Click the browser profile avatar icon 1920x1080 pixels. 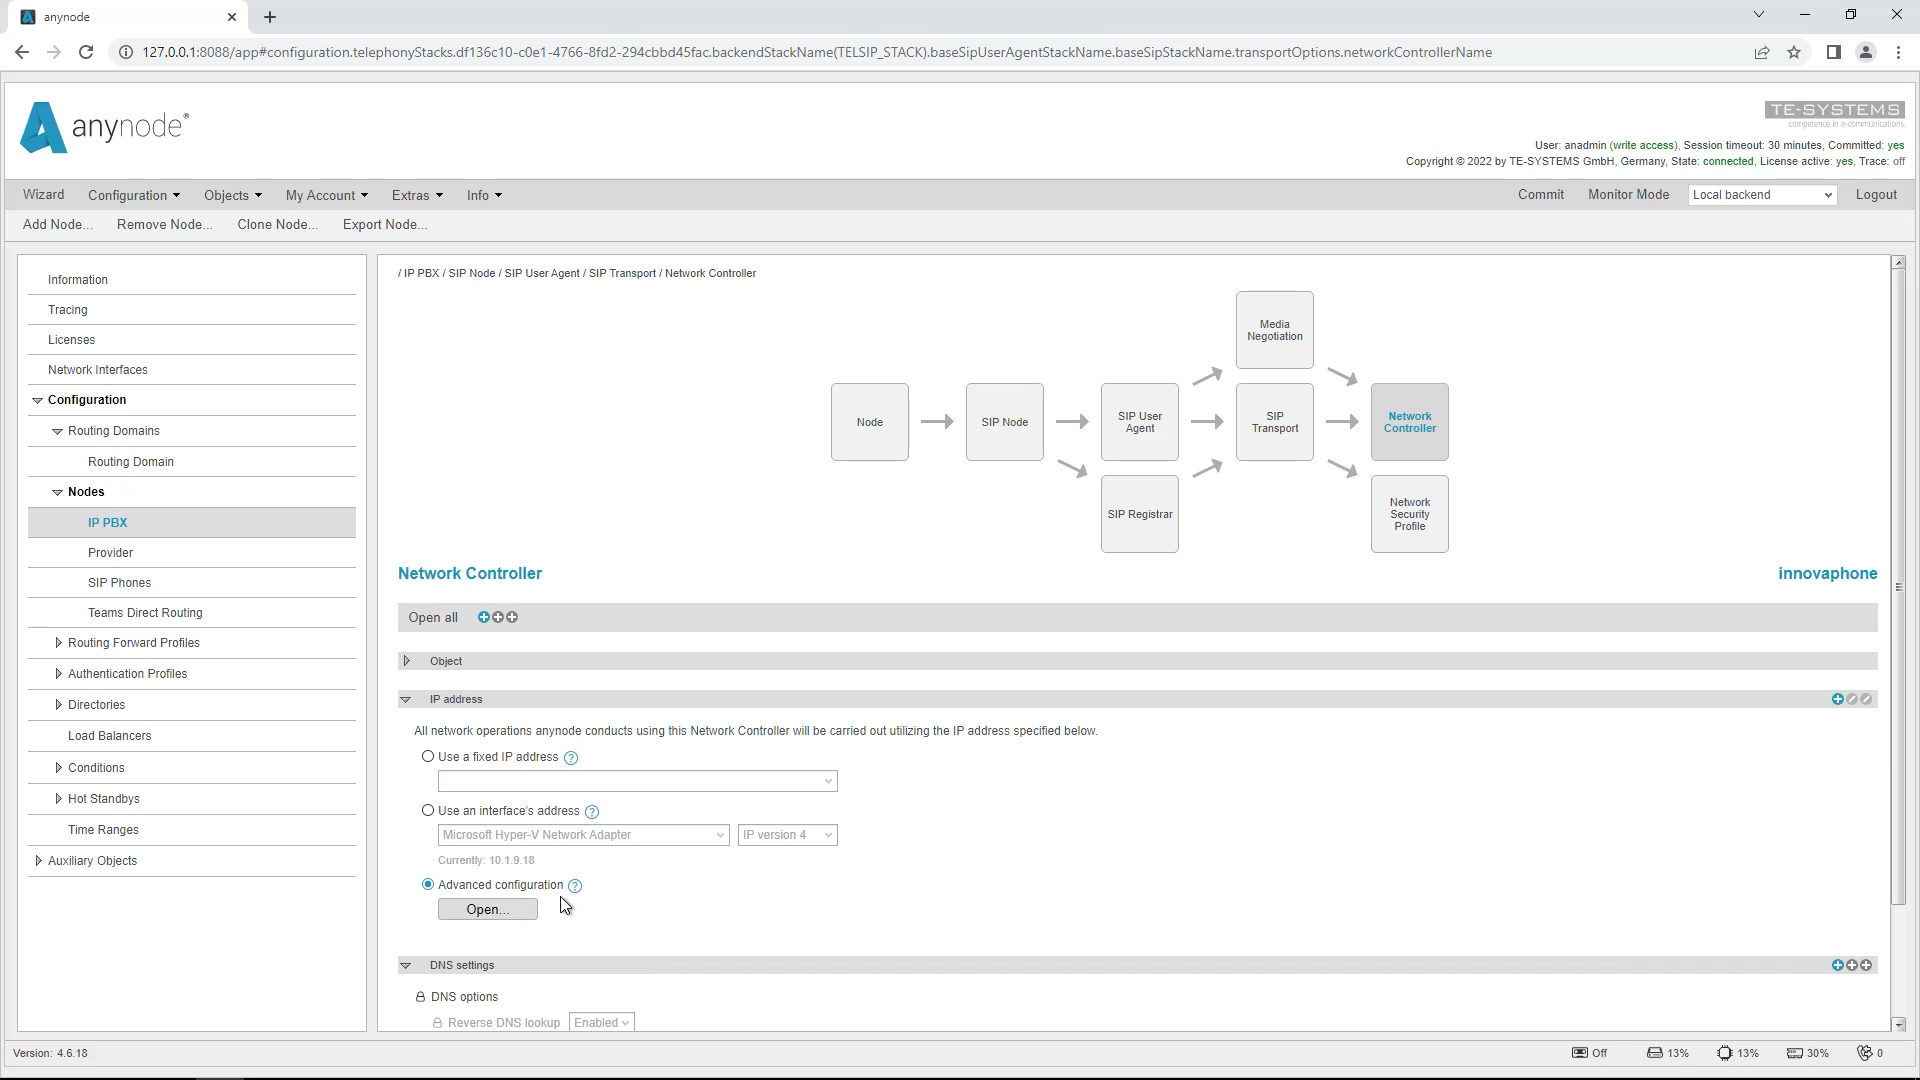1866,52
